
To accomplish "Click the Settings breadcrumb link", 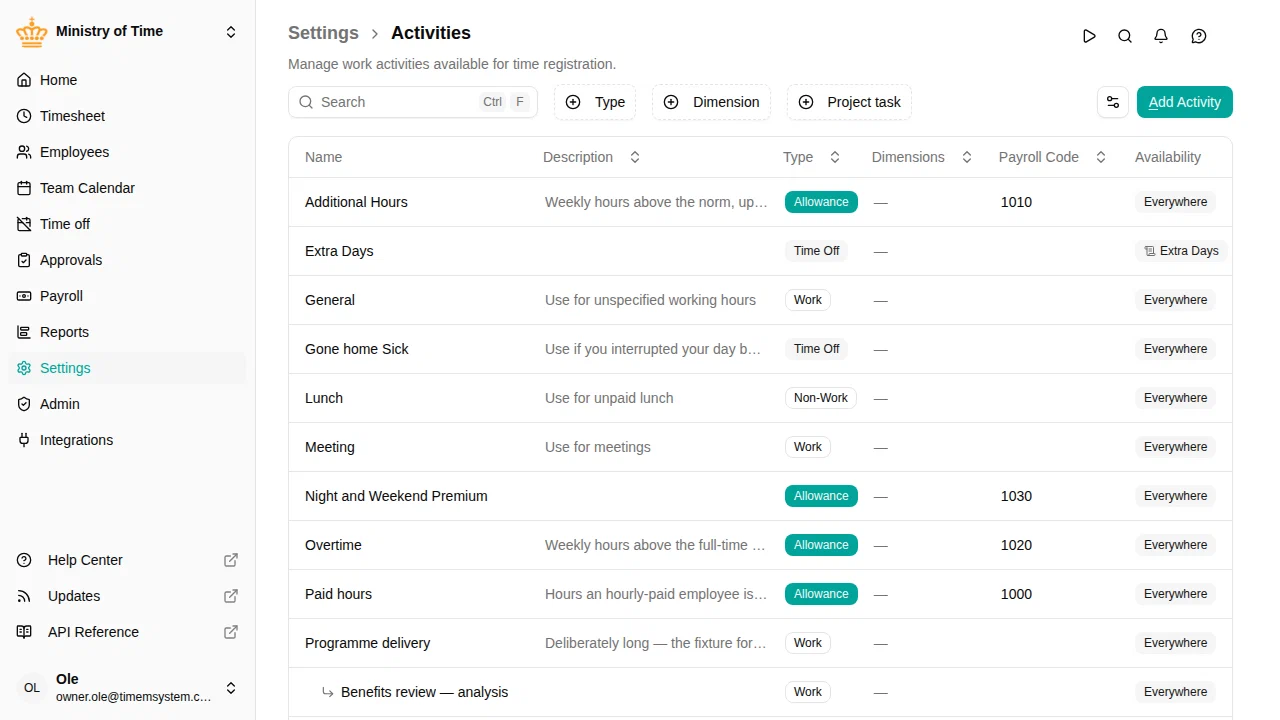I will click(x=323, y=33).
